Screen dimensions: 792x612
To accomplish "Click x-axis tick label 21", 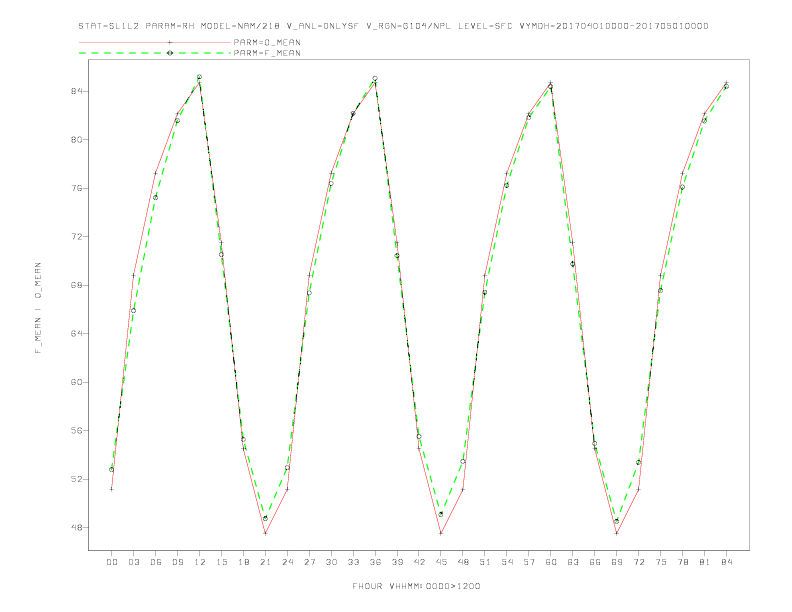I will [265, 562].
